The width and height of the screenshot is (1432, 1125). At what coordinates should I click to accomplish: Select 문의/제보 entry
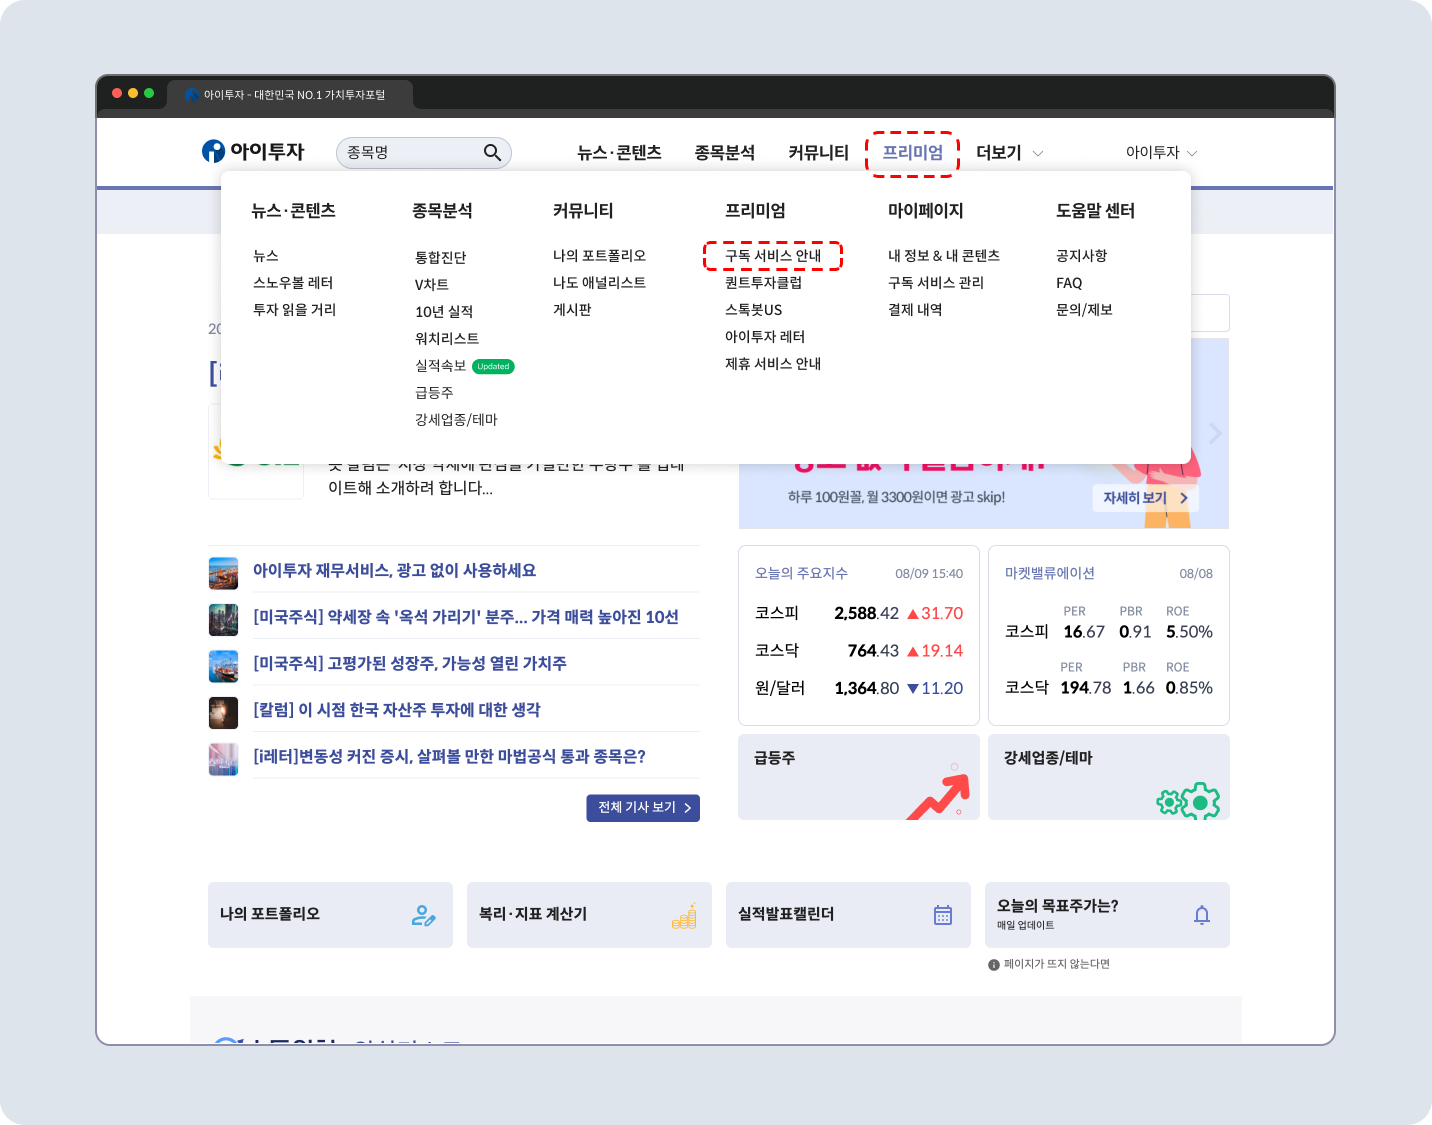point(1084,310)
